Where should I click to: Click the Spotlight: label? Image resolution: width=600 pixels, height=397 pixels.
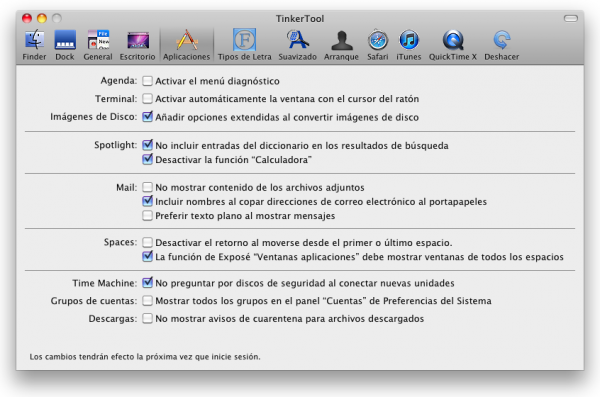pos(116,145)
